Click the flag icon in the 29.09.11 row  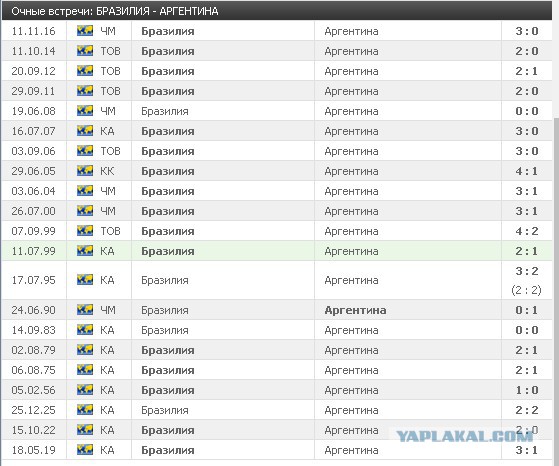[85, 91]
